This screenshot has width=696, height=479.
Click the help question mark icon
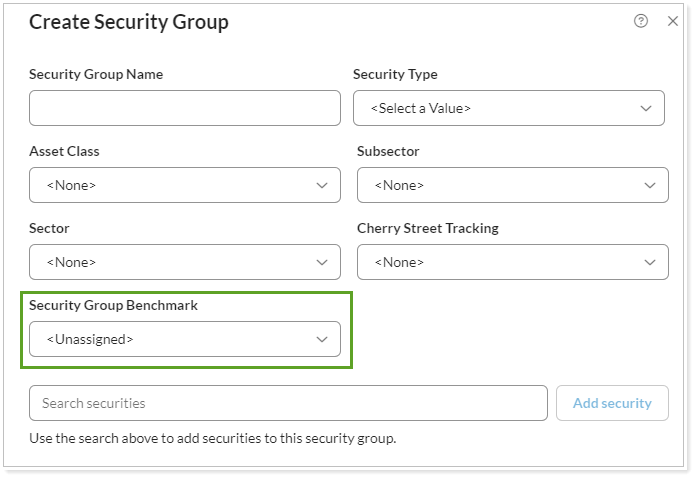[x=641, y=21]
